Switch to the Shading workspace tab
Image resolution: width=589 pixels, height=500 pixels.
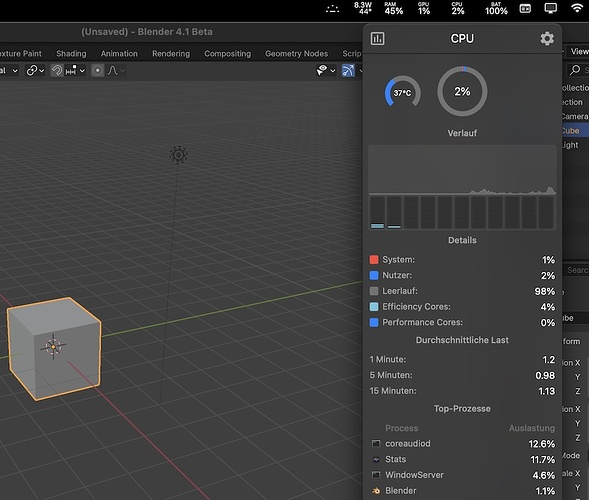click(71, 54)
